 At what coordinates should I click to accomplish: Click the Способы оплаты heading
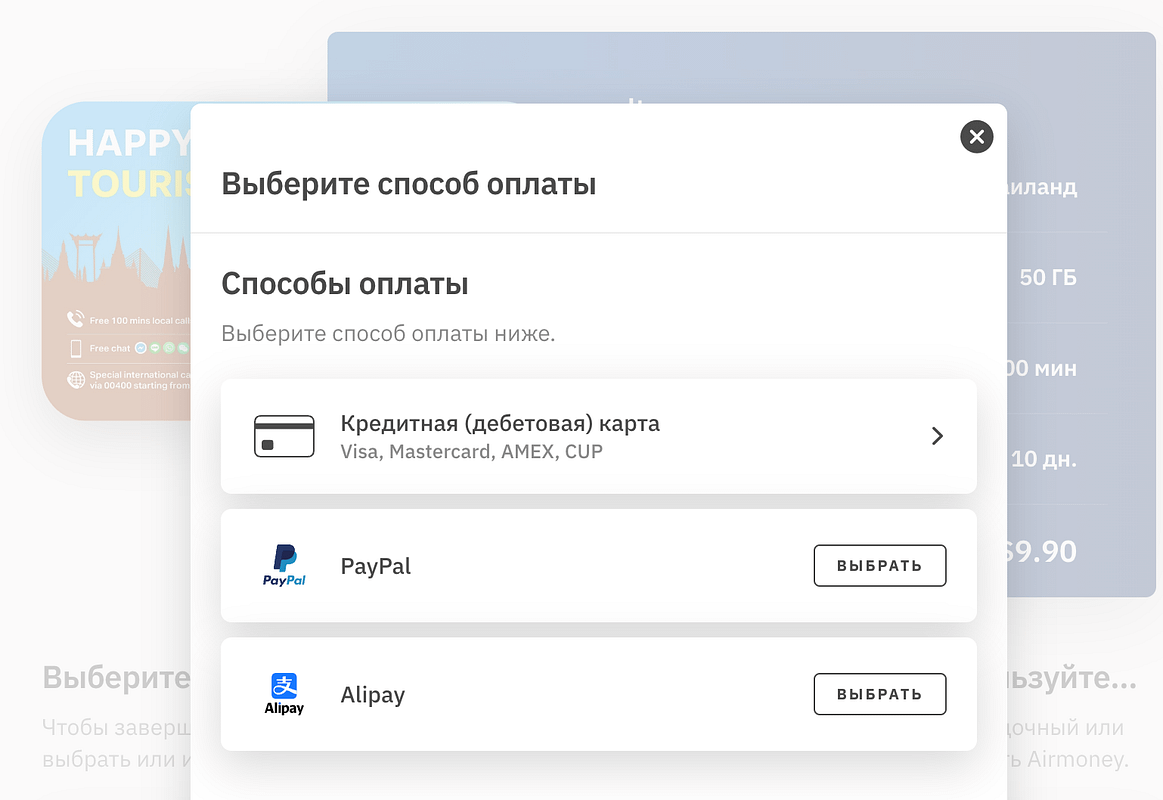[344, 283]
